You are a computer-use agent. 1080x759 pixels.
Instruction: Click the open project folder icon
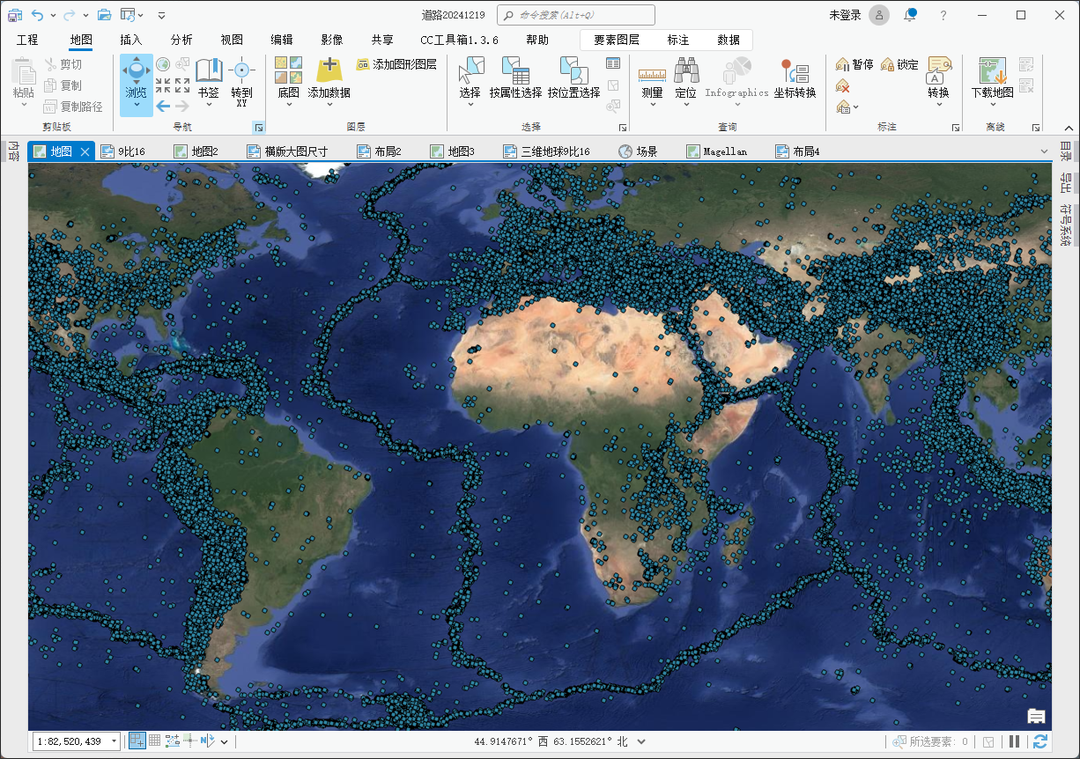point(104,14)
